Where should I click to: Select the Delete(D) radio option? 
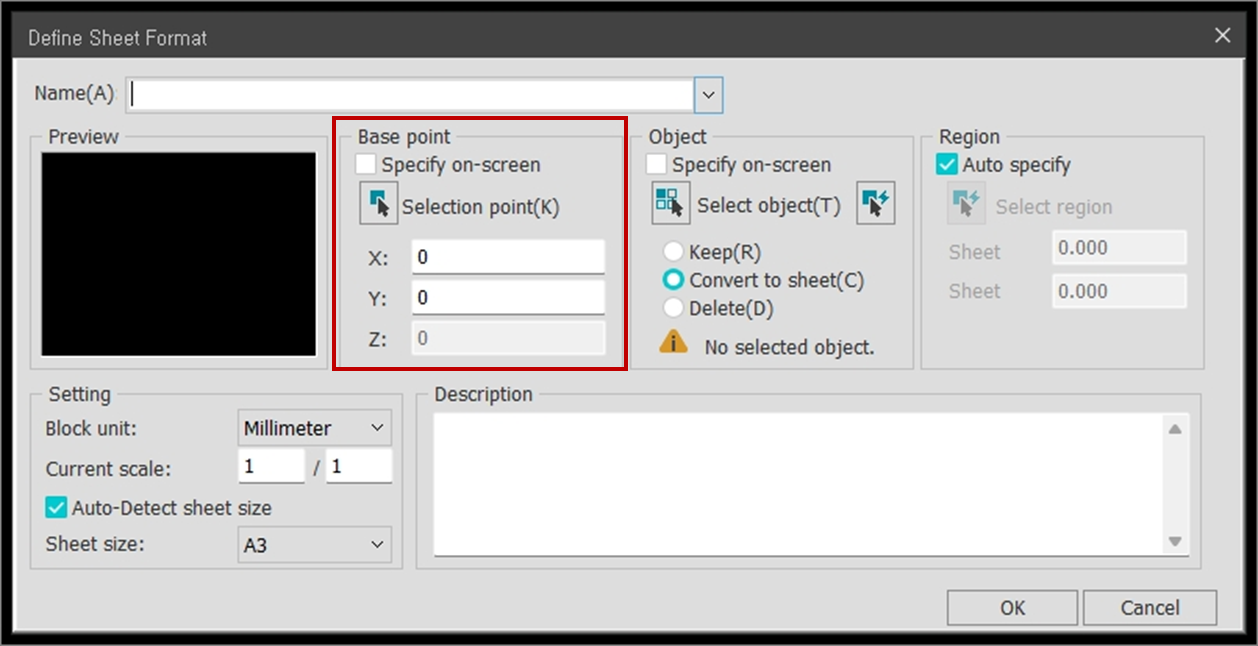coord(674,309)
